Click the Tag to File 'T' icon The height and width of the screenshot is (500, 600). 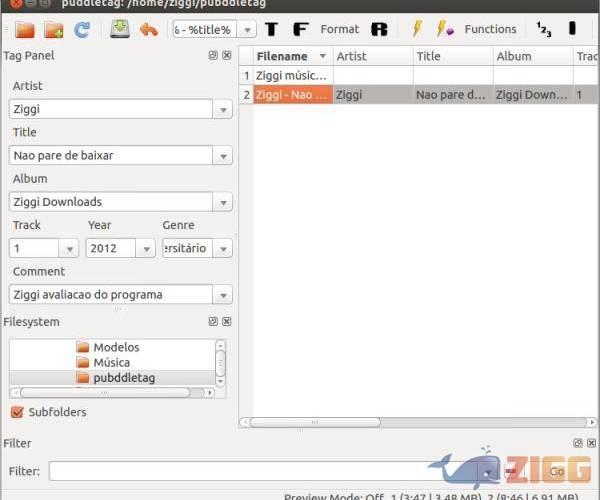click(271, 29)
